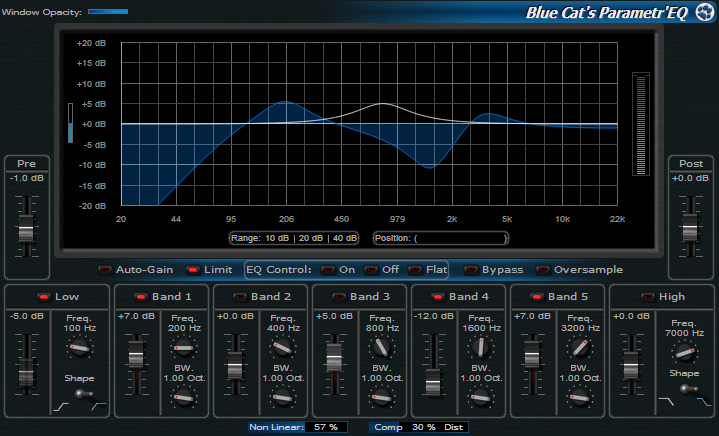The width and height of the screenshot is (719, 436).
Task: Click the Low band 100 Hz value
Action: click(80, 328)
